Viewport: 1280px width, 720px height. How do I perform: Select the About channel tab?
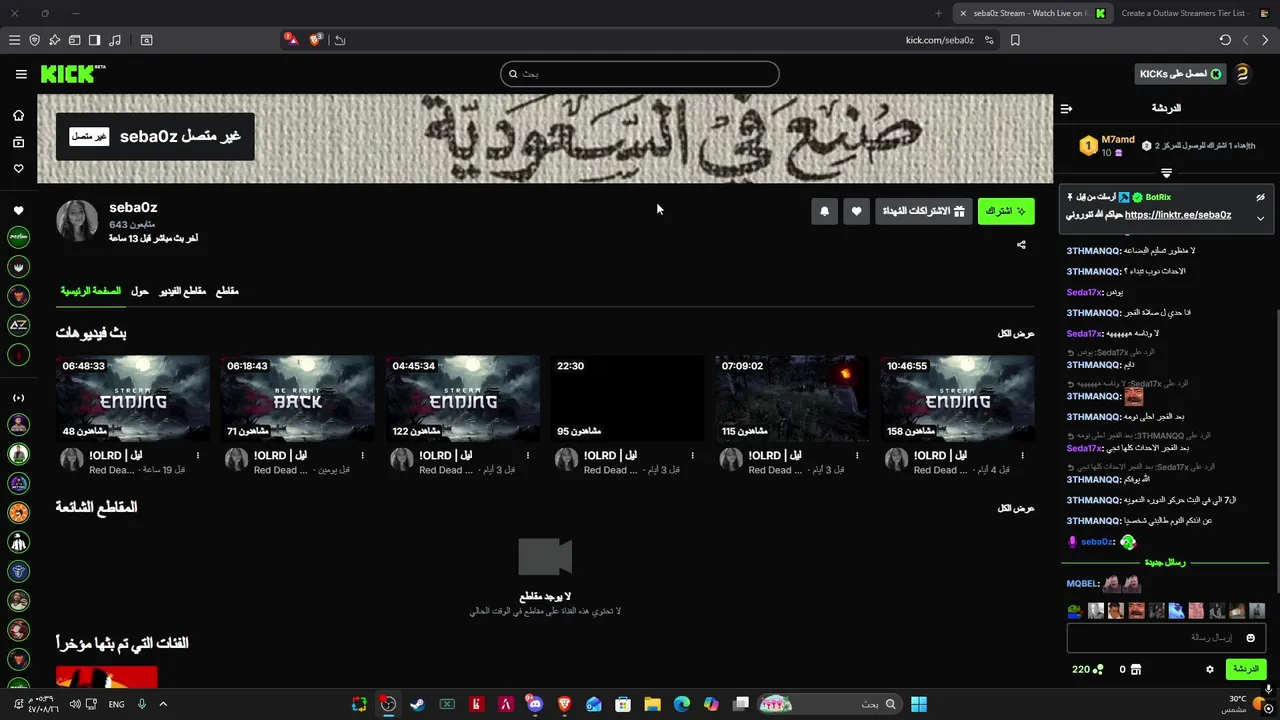[x=140, y=291]
